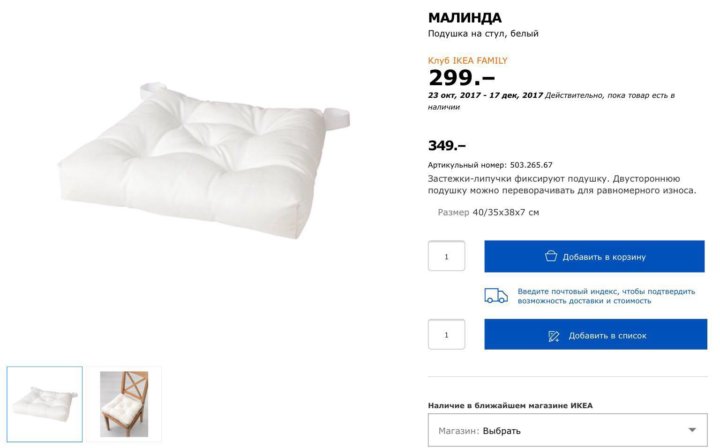Click the МАЛИНДА product title
The width and height of the screenshot is (720, 448).
pyautogui.click(x=465, y=18)
